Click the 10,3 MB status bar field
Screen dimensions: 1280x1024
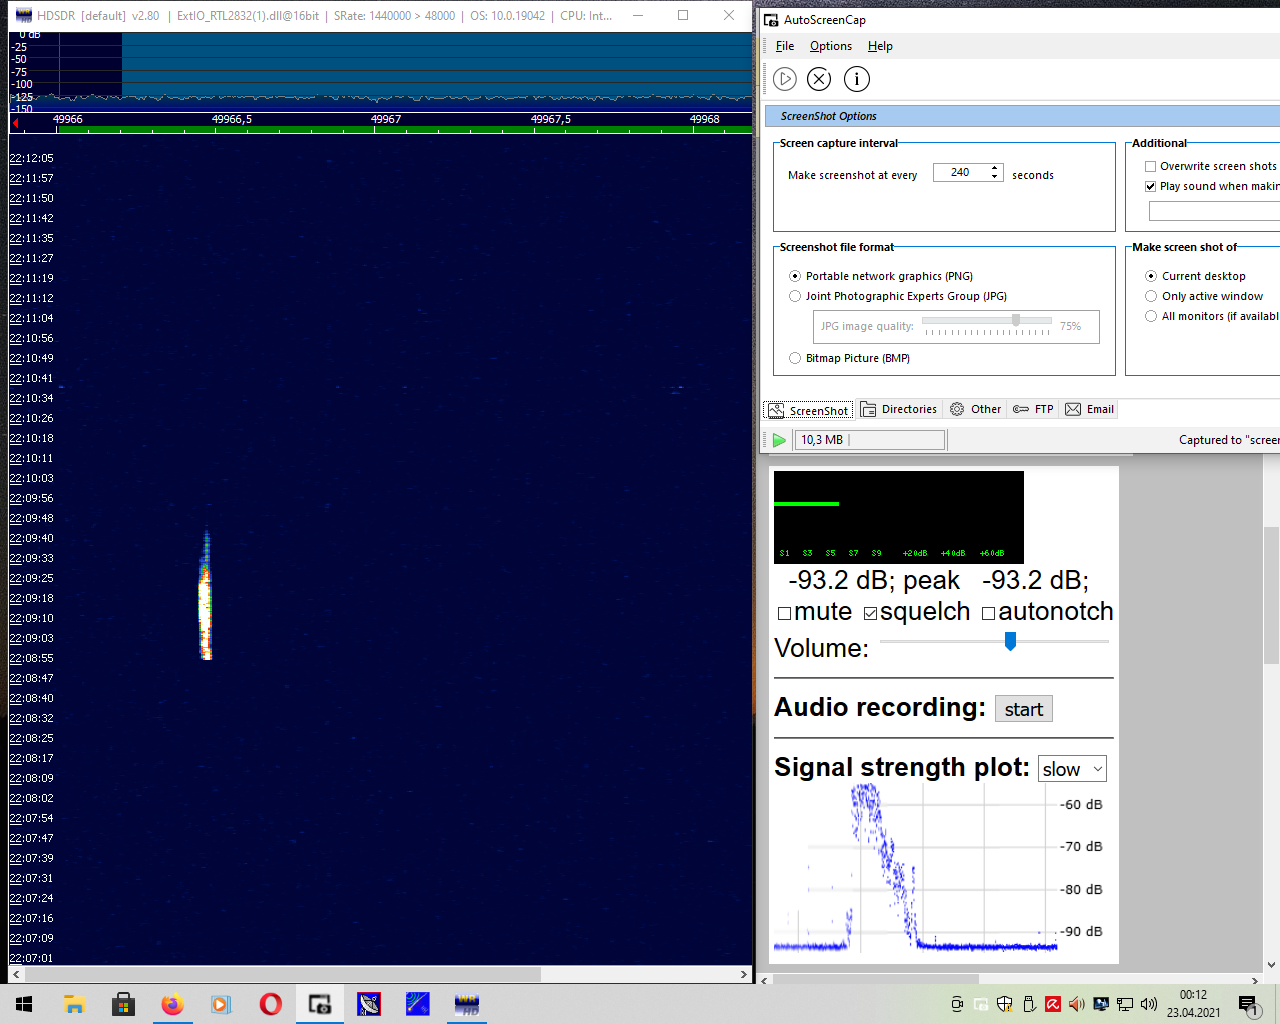870,440
